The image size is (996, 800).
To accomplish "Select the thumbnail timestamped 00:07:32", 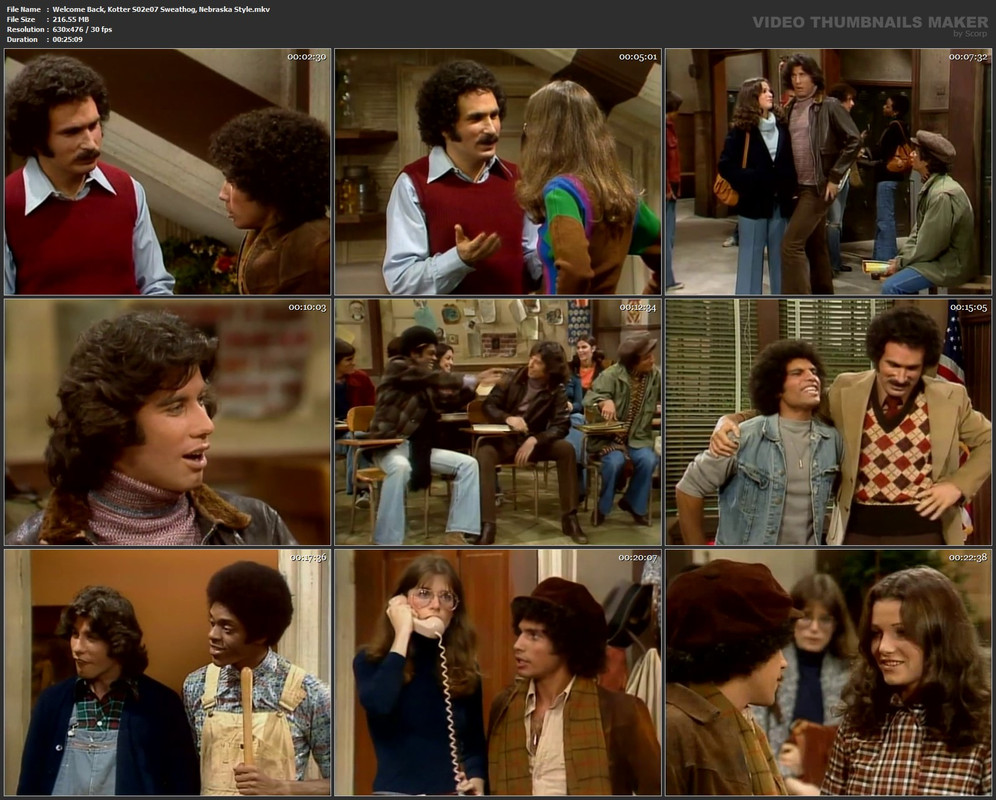I will (828, 172).
